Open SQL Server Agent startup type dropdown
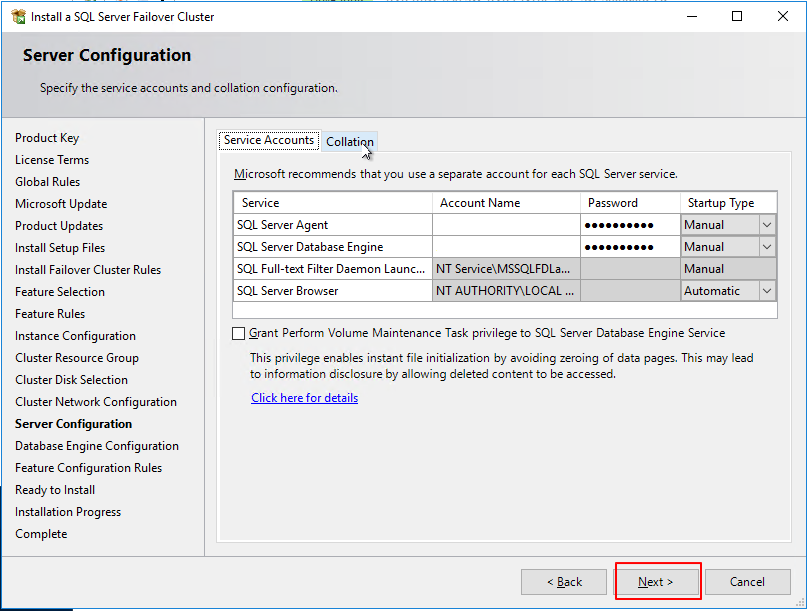Screen dimensions: 807x611 point(767,225)
